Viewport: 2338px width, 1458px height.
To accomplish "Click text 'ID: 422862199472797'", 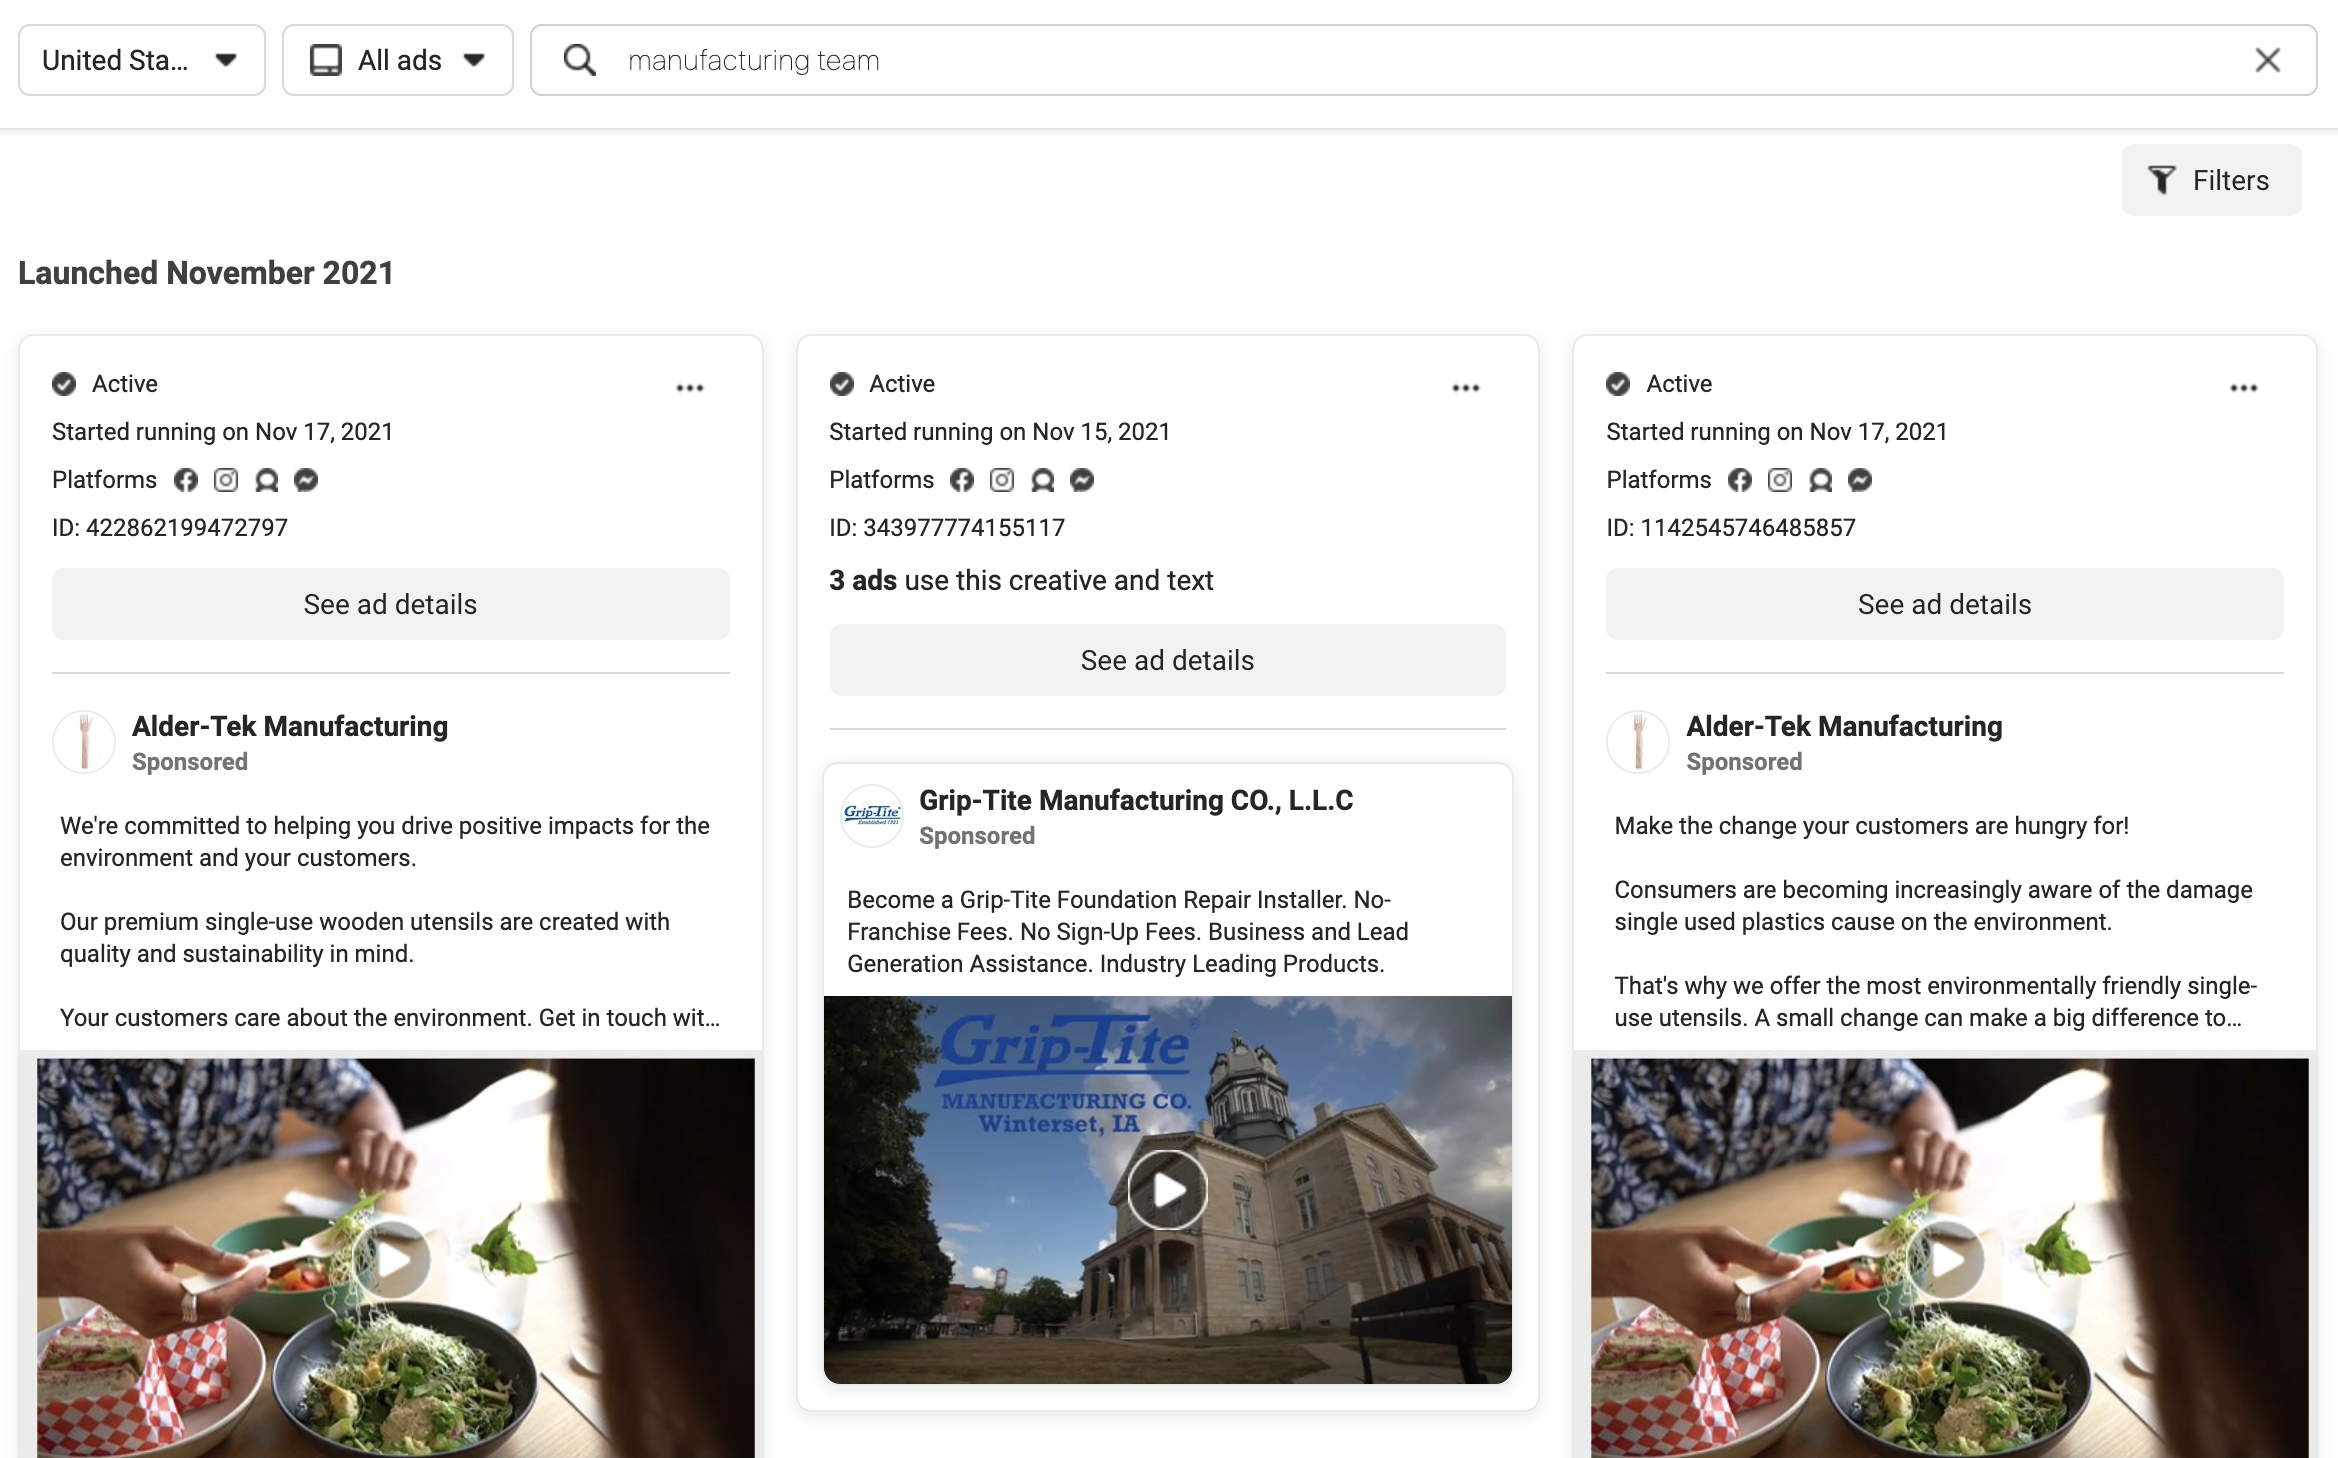I will (170, 528).
